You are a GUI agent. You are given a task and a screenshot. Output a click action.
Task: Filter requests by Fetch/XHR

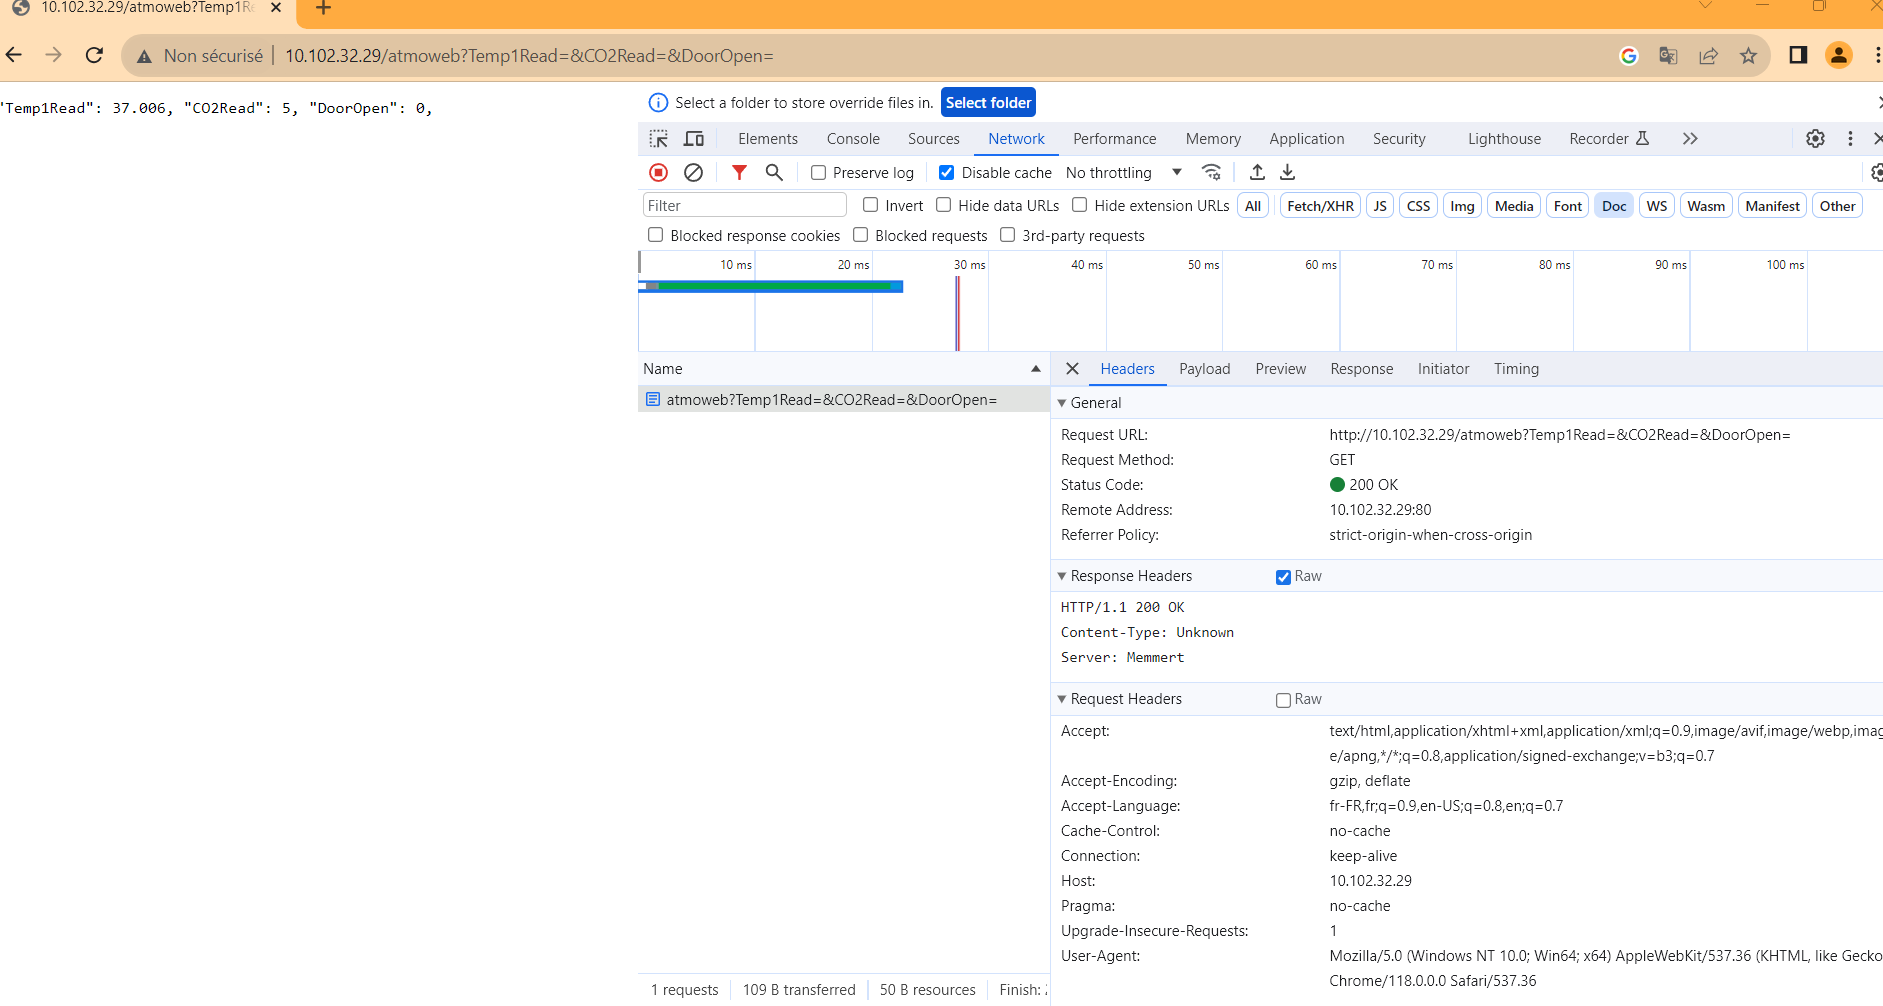pos(1320,206)
